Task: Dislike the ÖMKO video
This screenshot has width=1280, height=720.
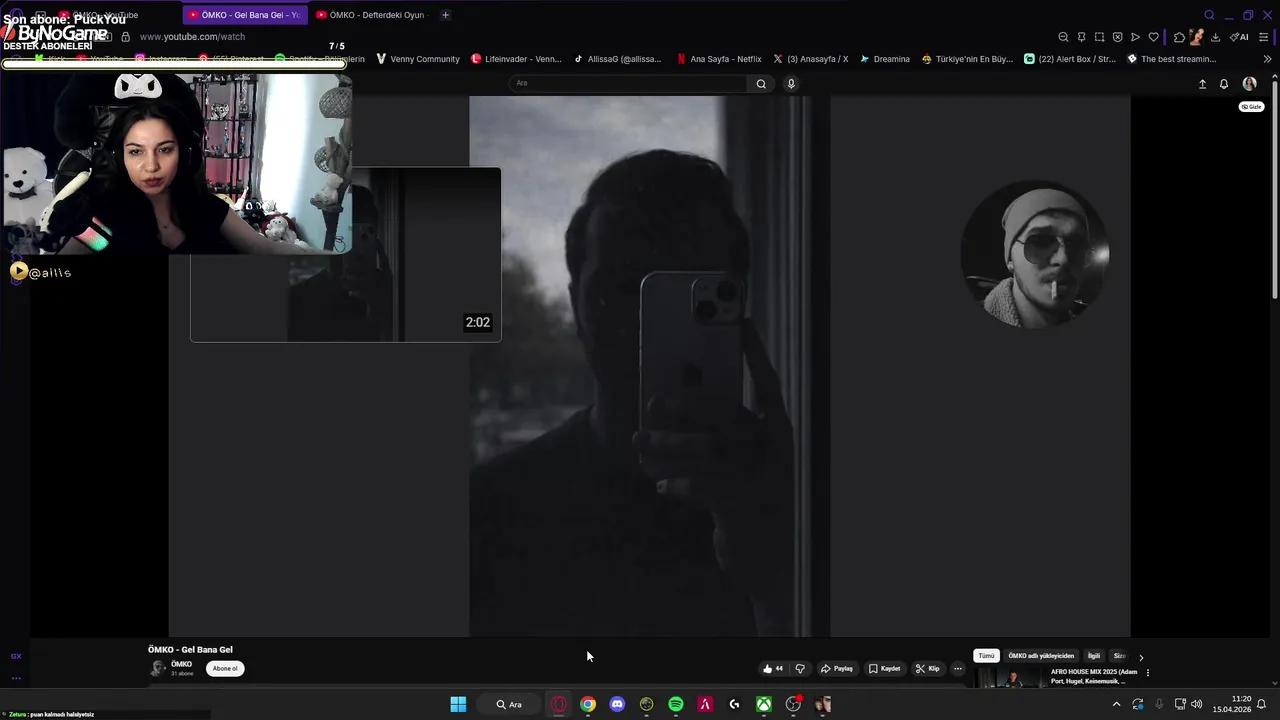Action: (x=800, y=669)
